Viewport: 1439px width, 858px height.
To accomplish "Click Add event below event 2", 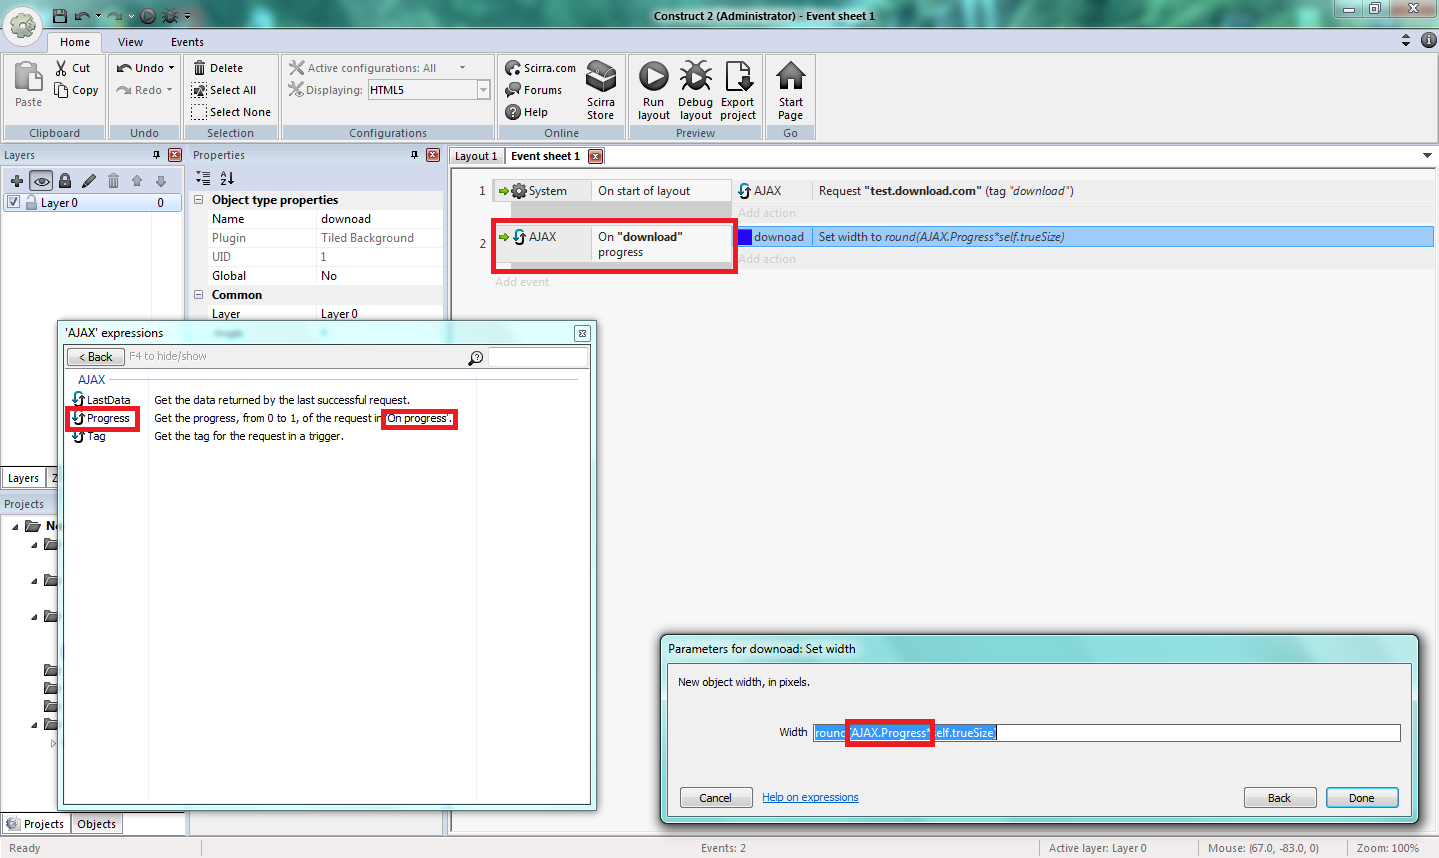I will pos(522,282).
